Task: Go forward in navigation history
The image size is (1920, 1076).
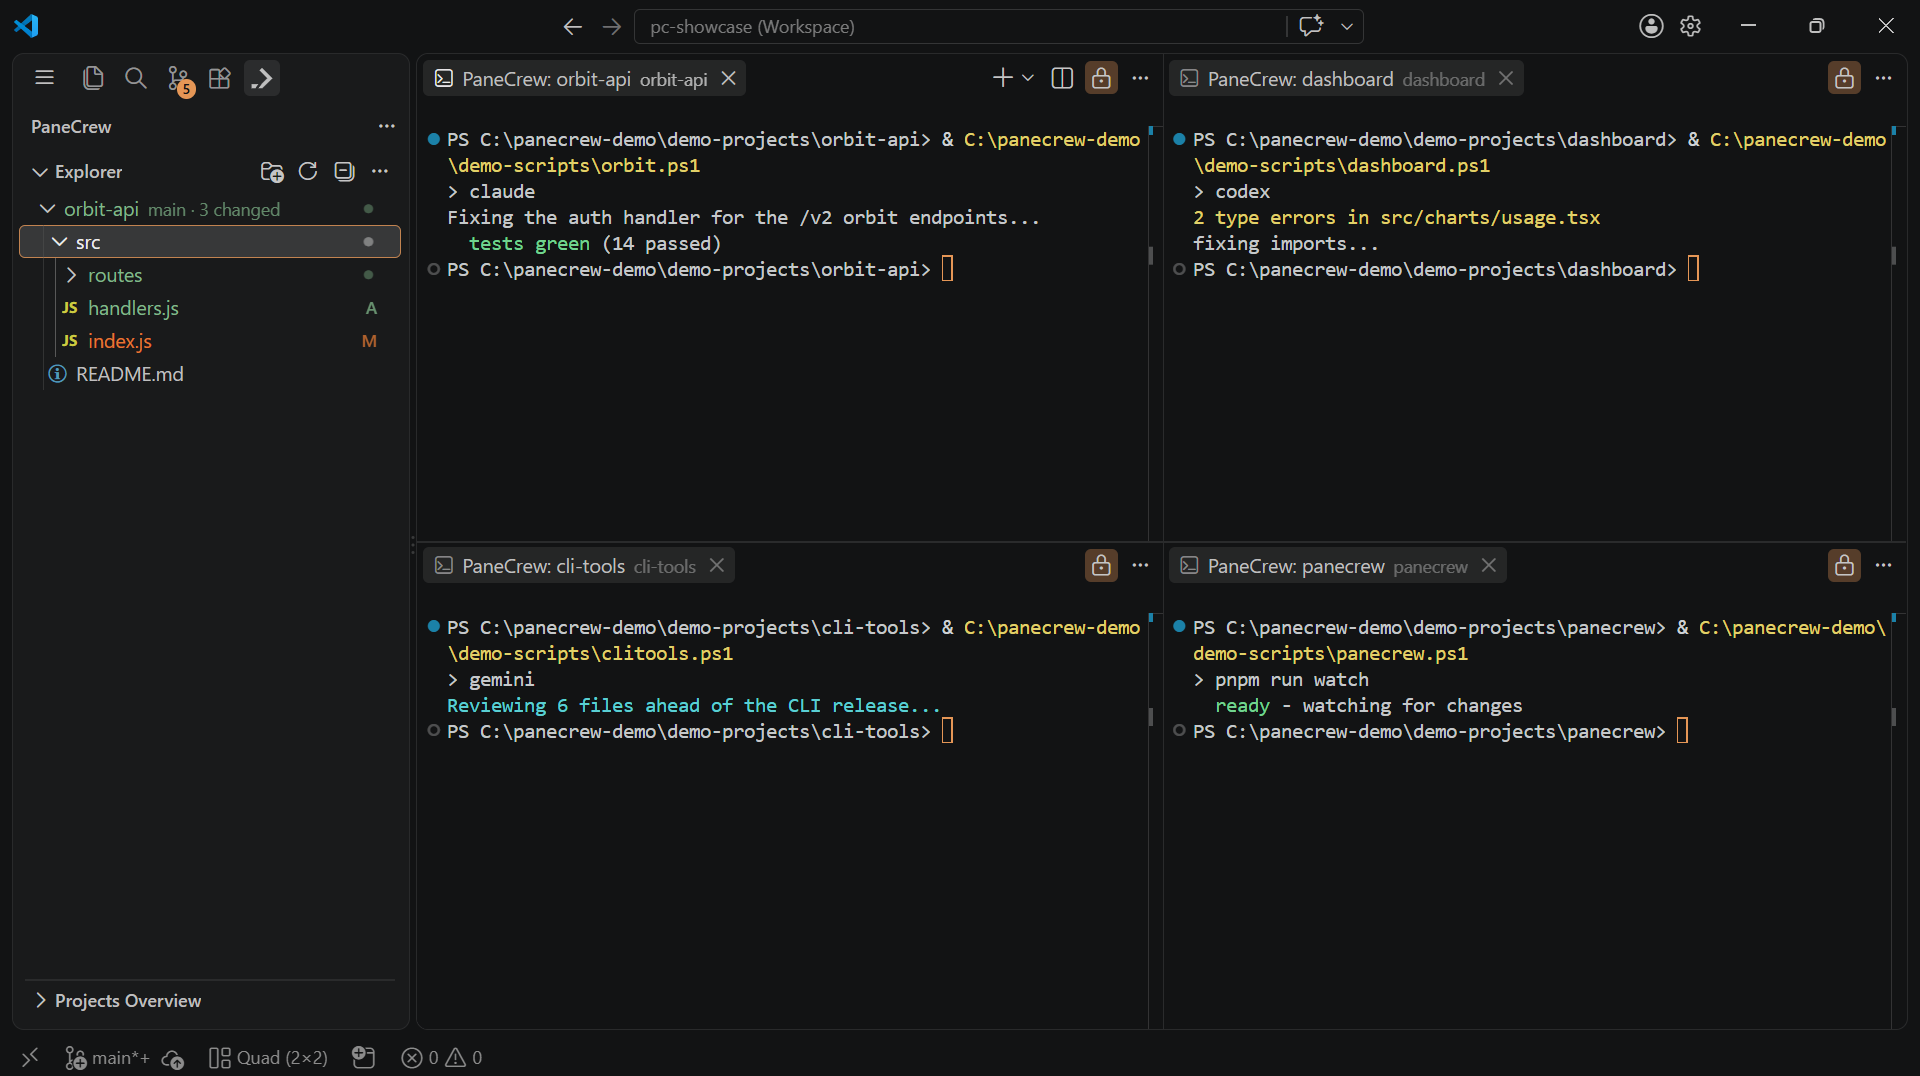Action: pos(612,27)
